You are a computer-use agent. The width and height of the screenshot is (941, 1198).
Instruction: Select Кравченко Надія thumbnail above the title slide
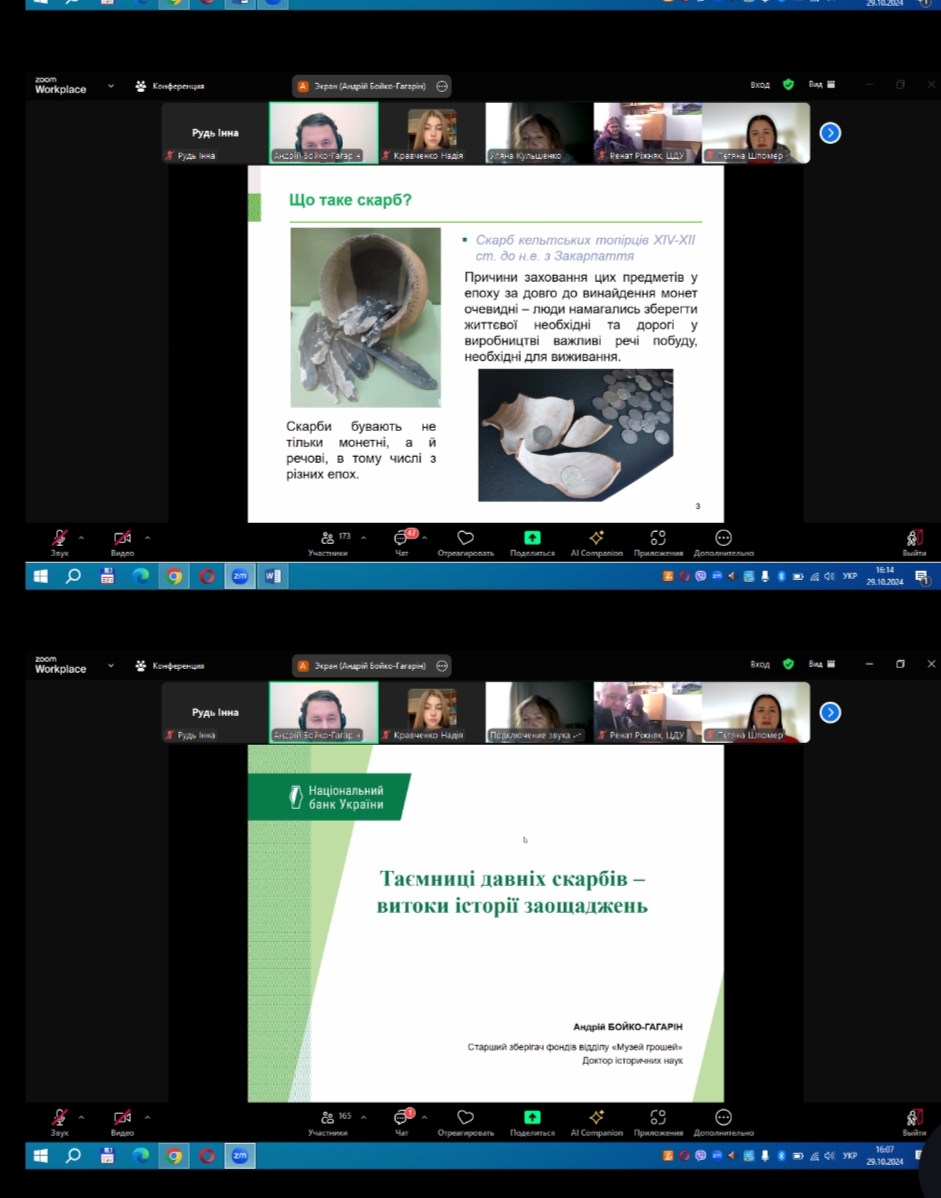click(x=432, y=712)
